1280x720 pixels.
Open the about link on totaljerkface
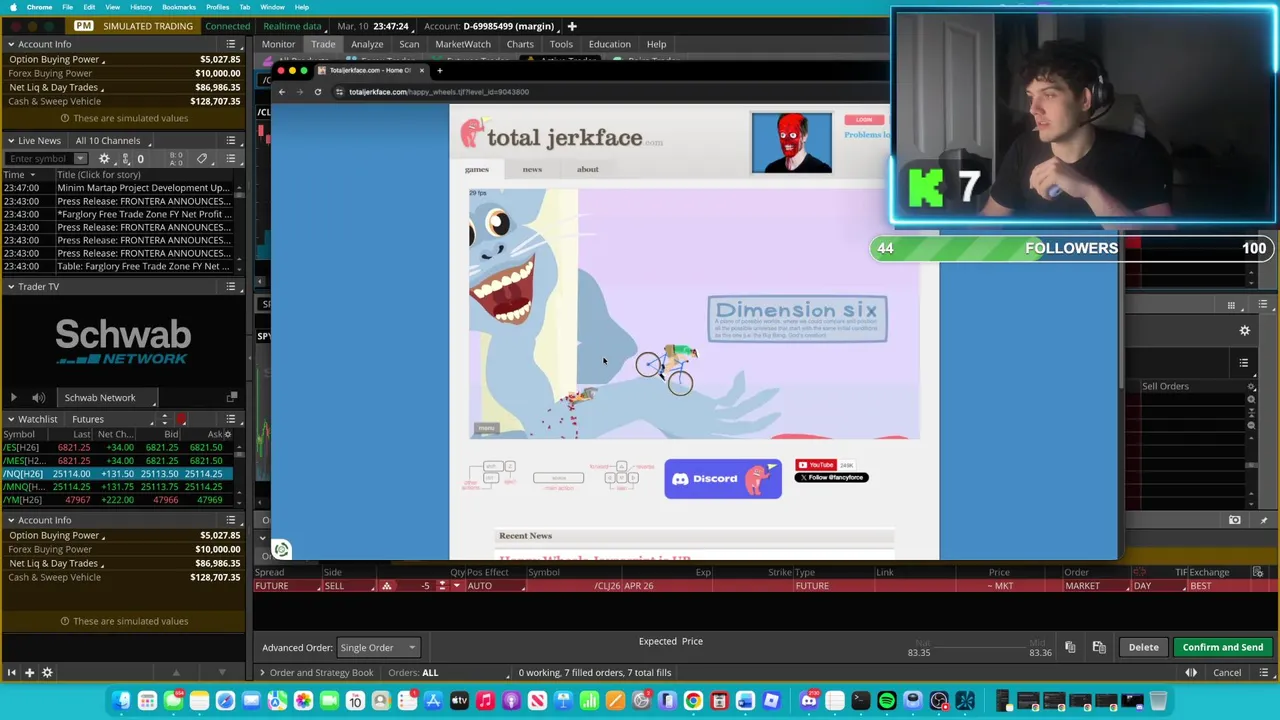click(587, 169)
